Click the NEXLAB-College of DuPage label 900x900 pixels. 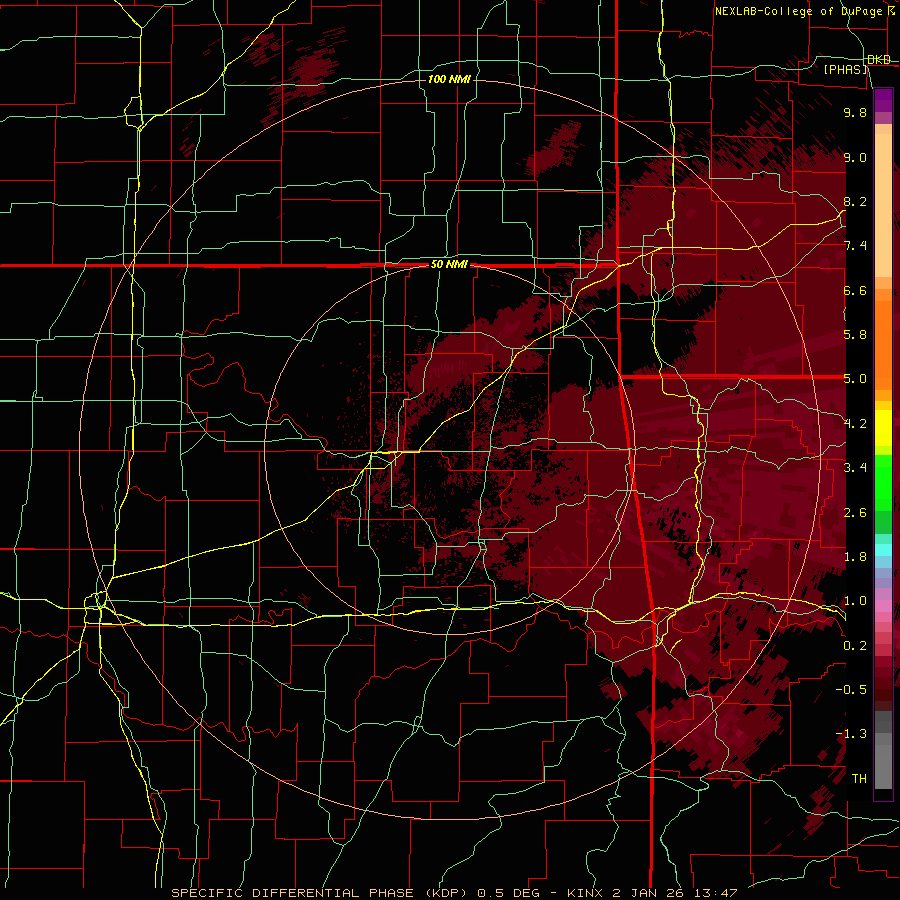798,11
